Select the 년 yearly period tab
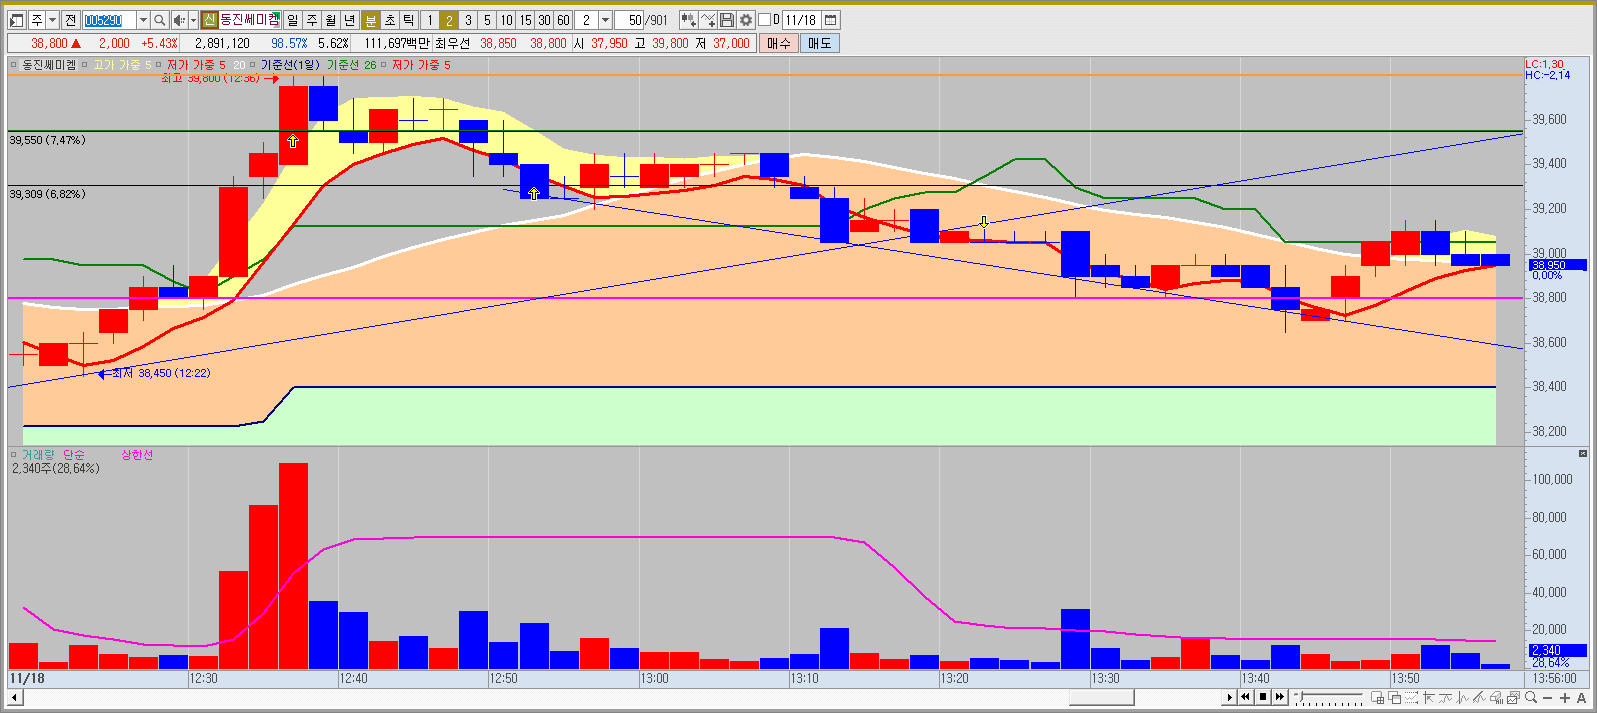 click(349, 20)
